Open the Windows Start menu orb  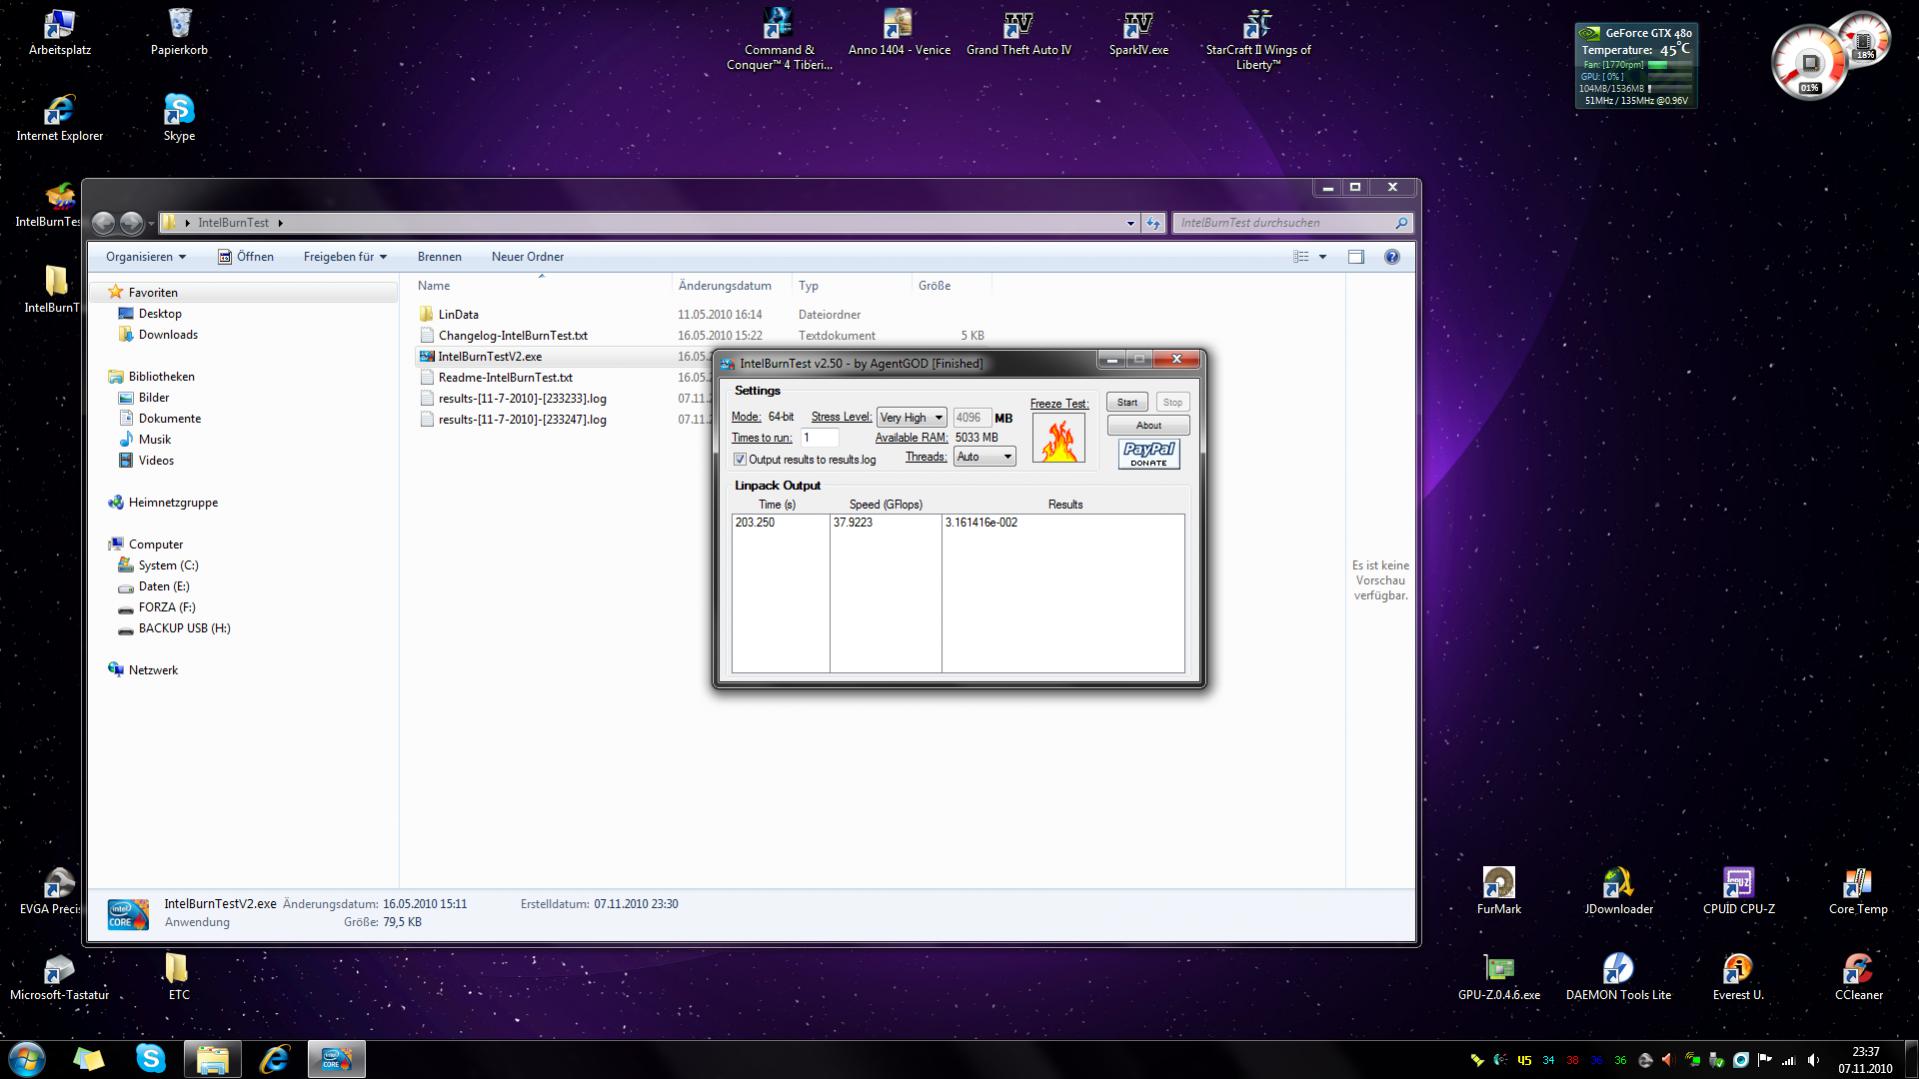pyautogui.click(x=27, y=1058)
